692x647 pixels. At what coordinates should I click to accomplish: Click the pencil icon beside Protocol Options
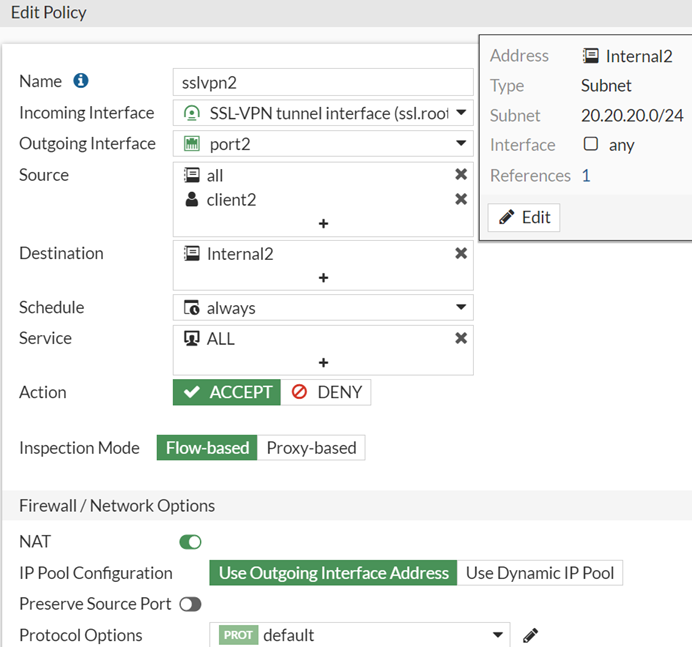(x=531, y=636)
